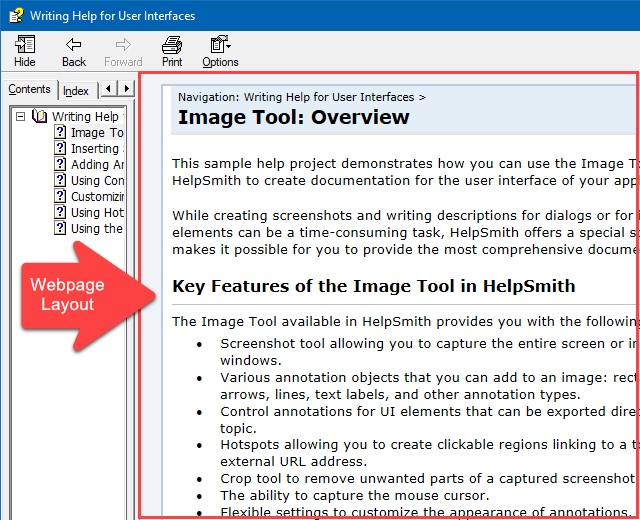
Task: Click the open book icon beside Writing Help
Action: (x=40, y=116)
